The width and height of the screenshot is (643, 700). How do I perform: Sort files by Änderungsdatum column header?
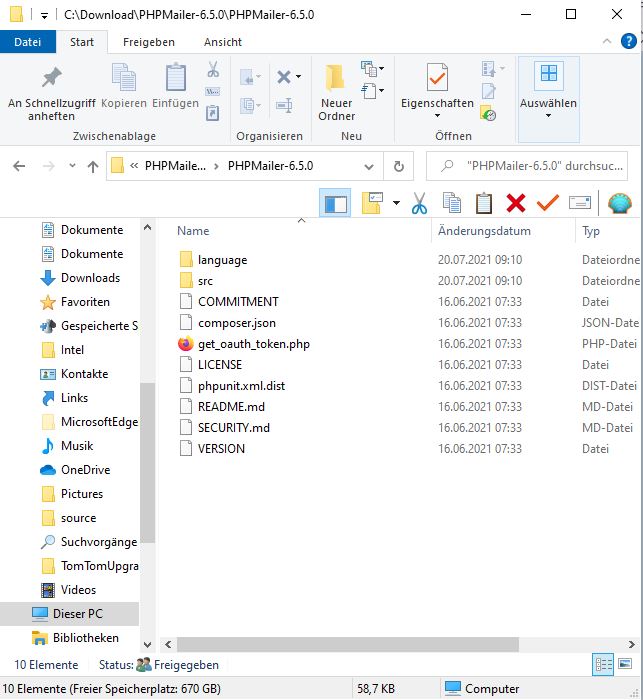pyautogui.click(x=484, y=231)
